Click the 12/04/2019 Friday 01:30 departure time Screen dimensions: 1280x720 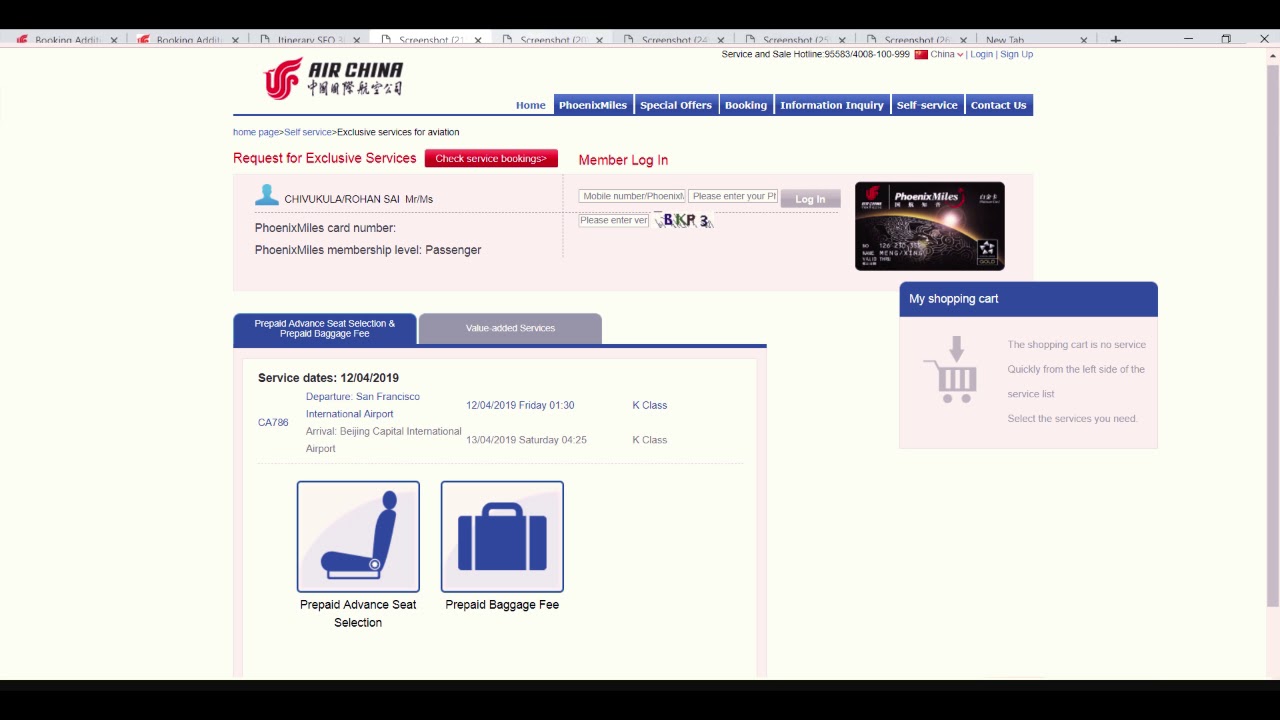[520, 405]
